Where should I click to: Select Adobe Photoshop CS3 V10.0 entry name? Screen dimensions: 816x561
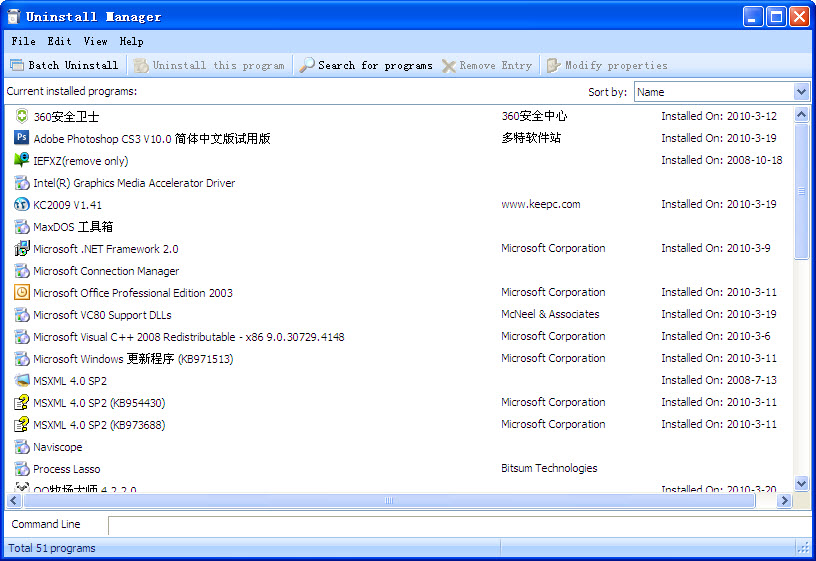[x=152, y=138]
